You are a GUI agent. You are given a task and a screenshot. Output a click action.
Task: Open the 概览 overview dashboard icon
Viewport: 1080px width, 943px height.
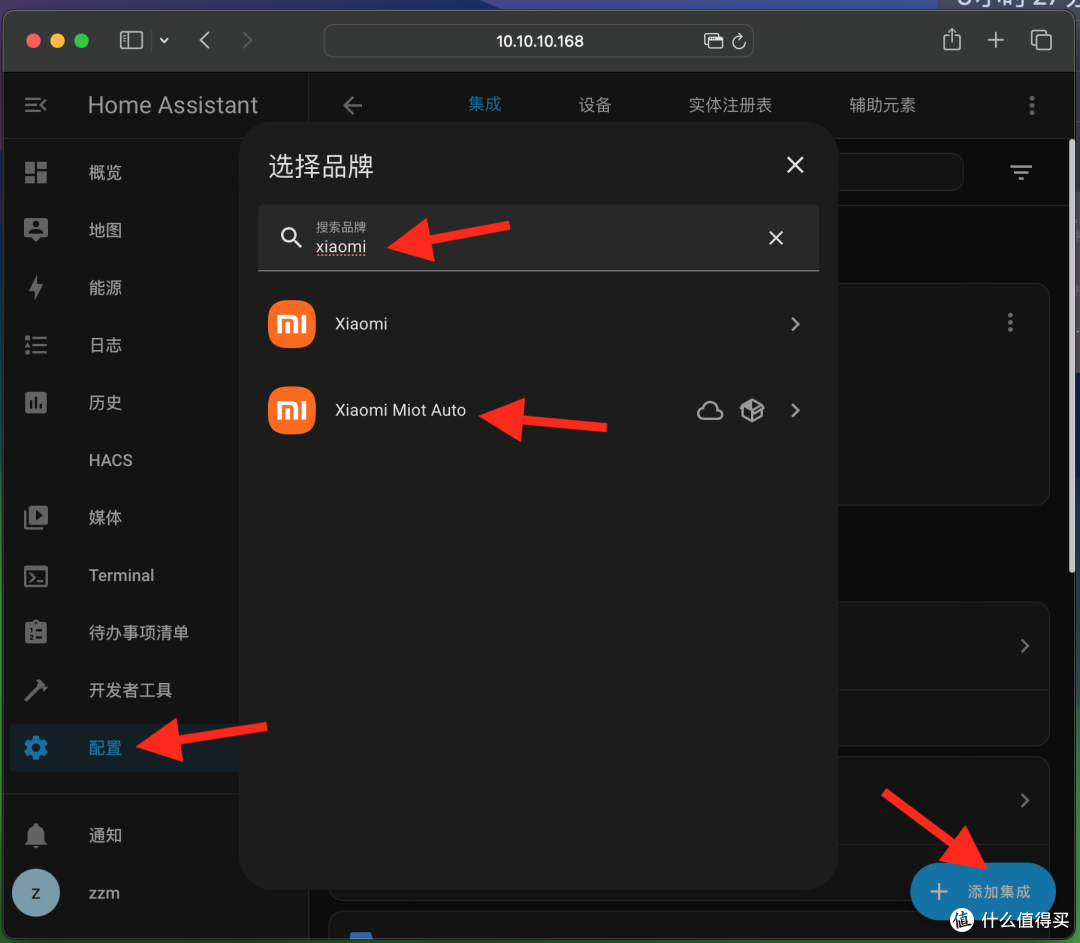click(x=36, y=172)
